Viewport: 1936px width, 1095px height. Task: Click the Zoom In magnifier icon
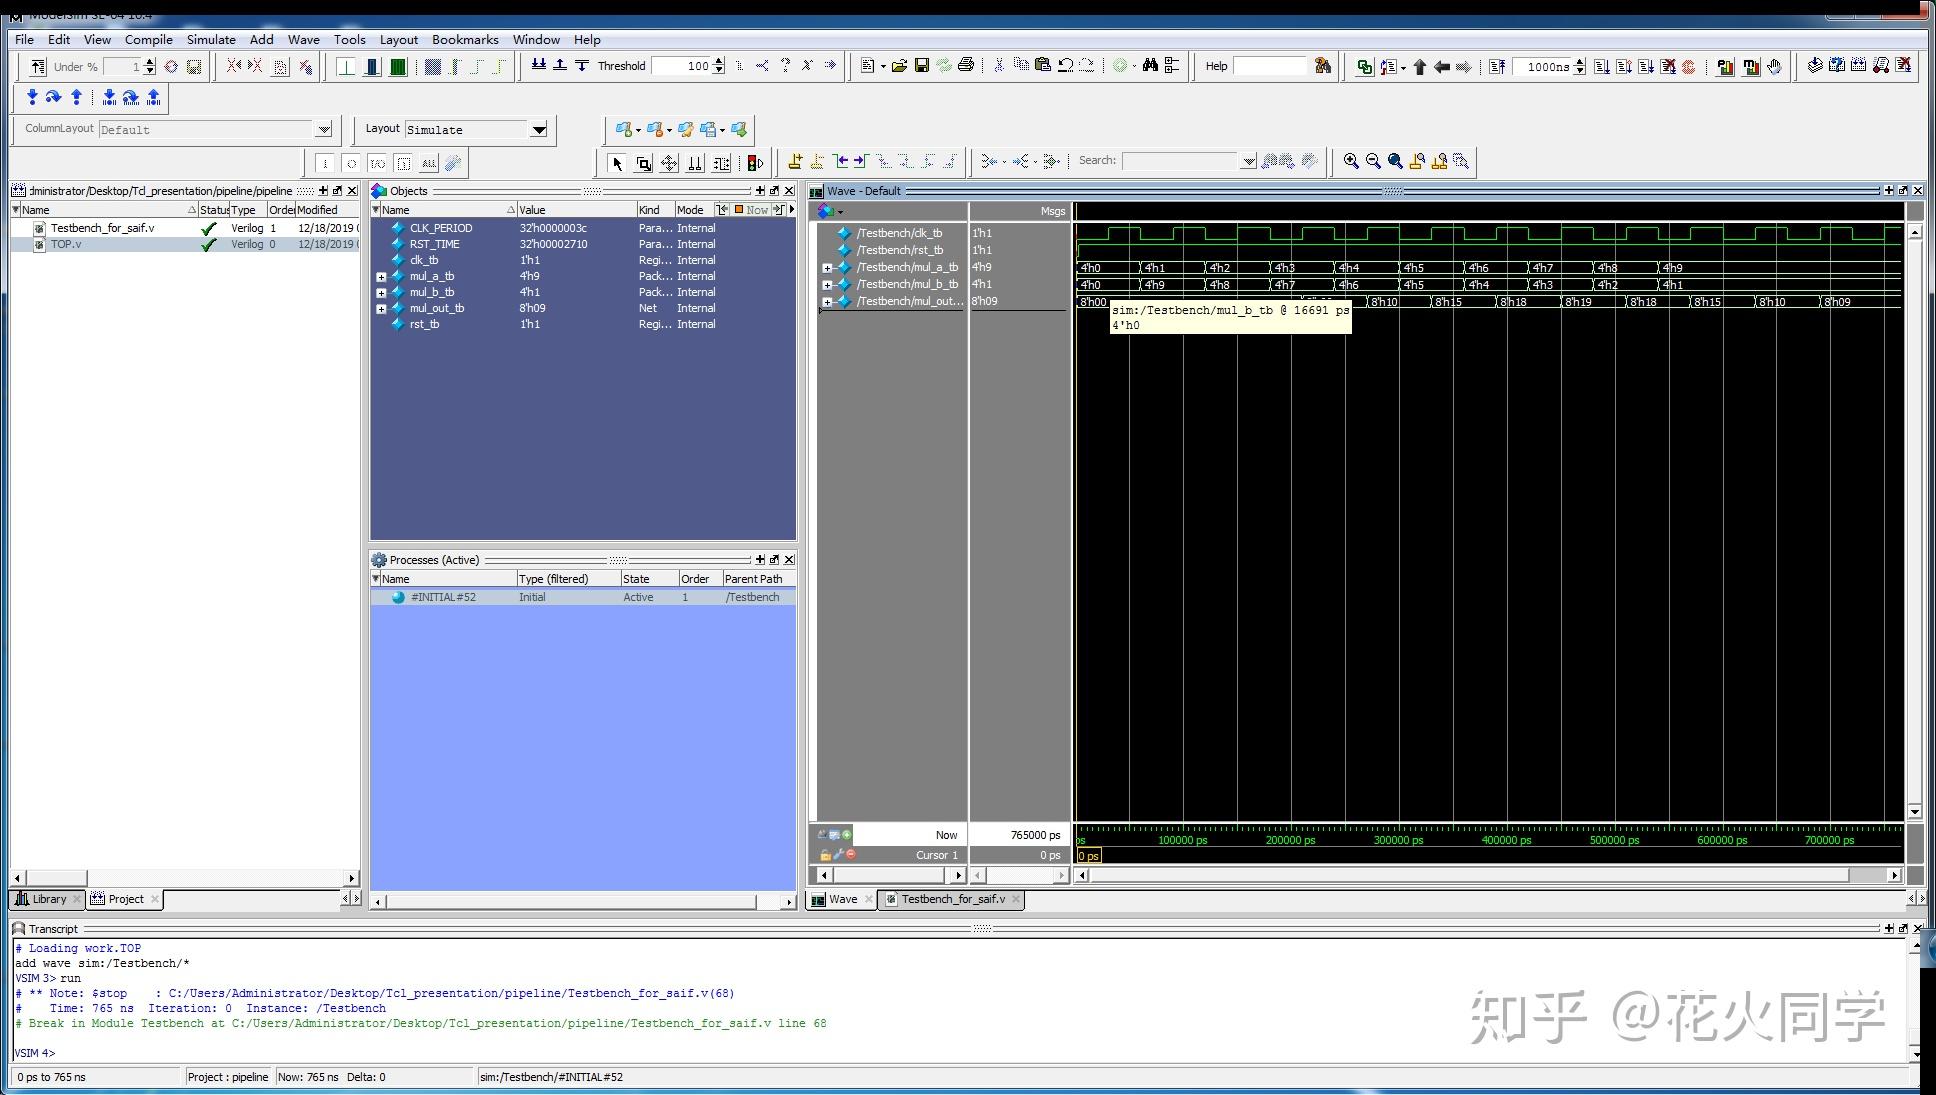coord(1351,161)
